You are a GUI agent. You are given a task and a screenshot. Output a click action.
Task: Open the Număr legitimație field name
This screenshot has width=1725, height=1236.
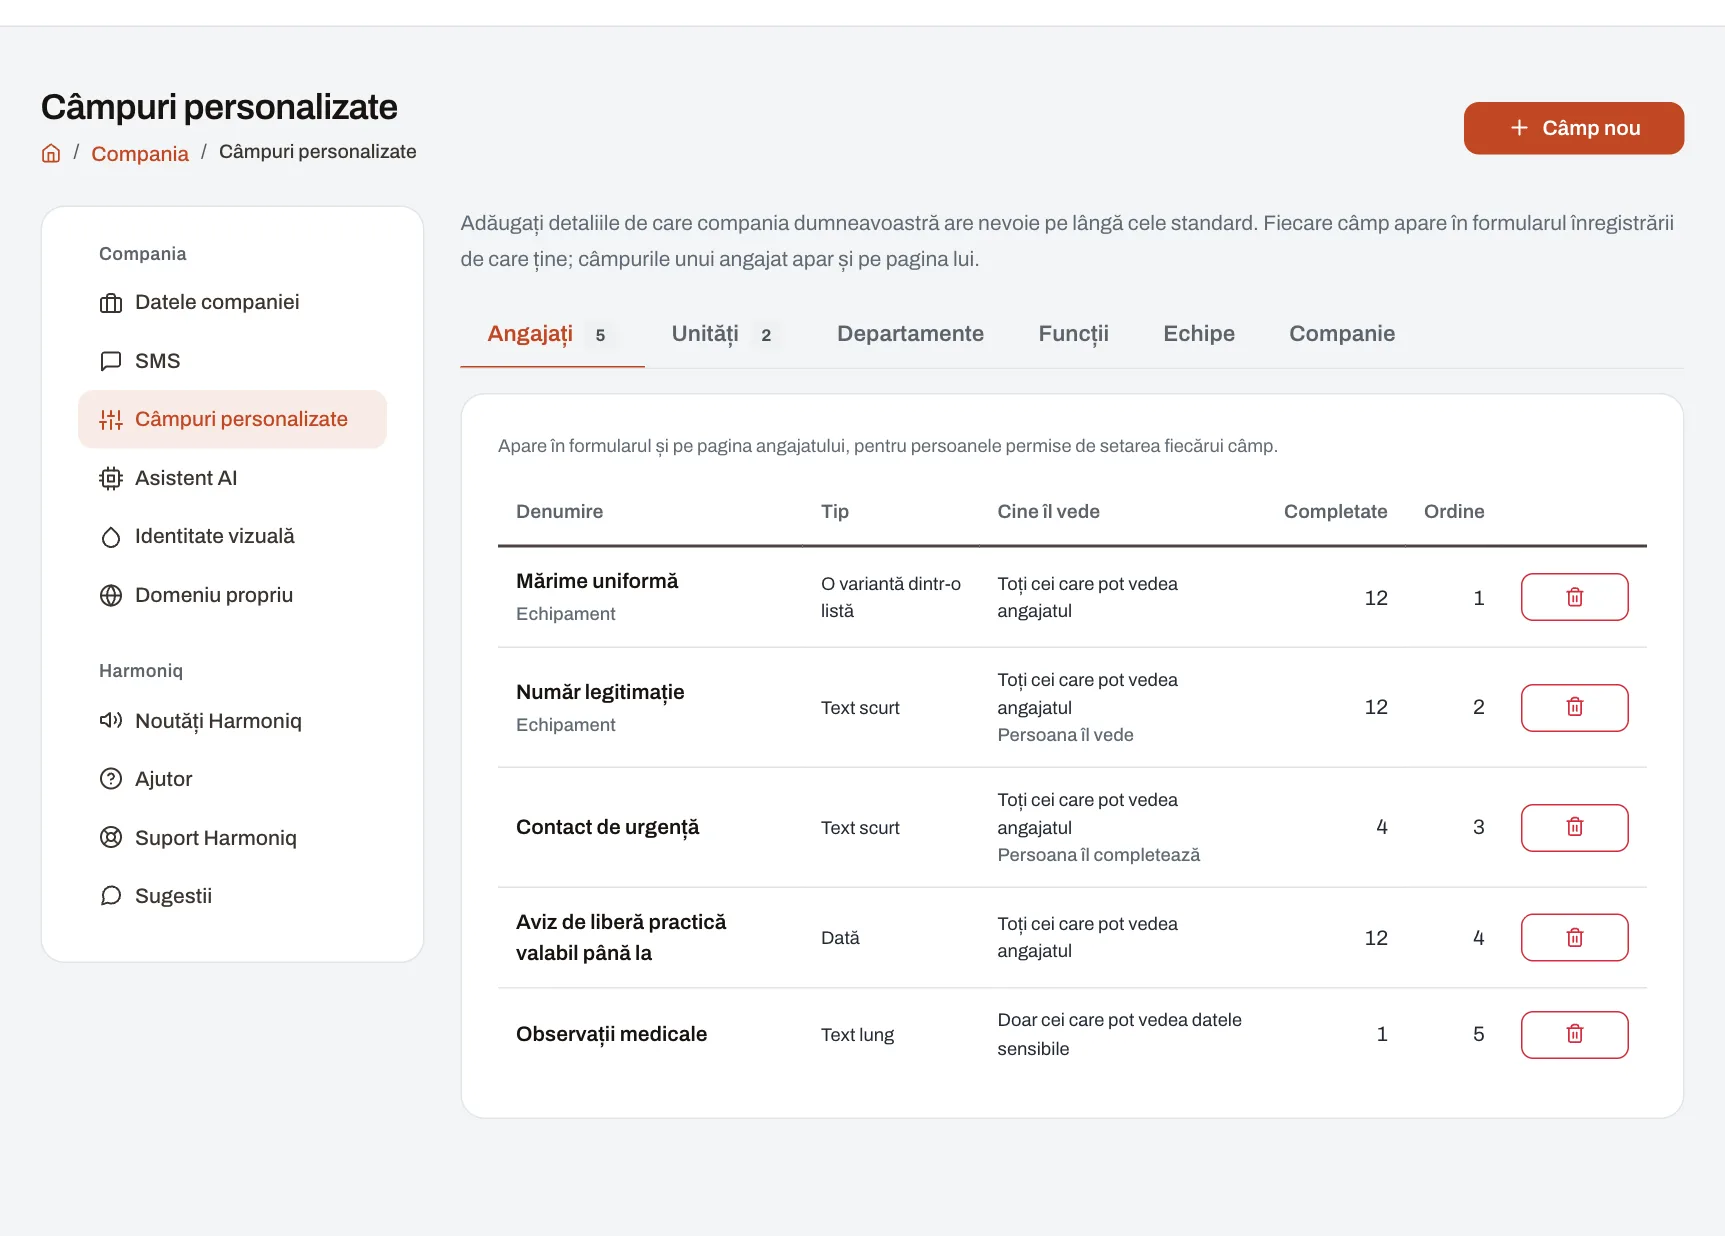pyautogui.click(x=600, y=692)
